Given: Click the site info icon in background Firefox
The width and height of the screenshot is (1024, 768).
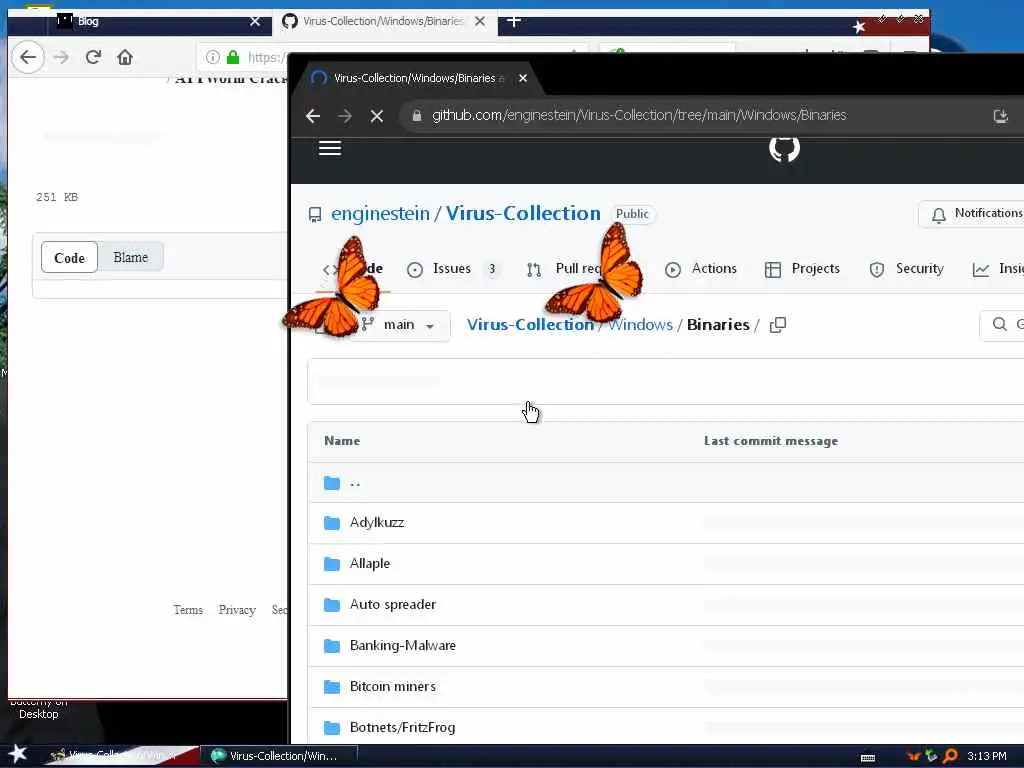Looking at the screenshot, I should 213,57.
